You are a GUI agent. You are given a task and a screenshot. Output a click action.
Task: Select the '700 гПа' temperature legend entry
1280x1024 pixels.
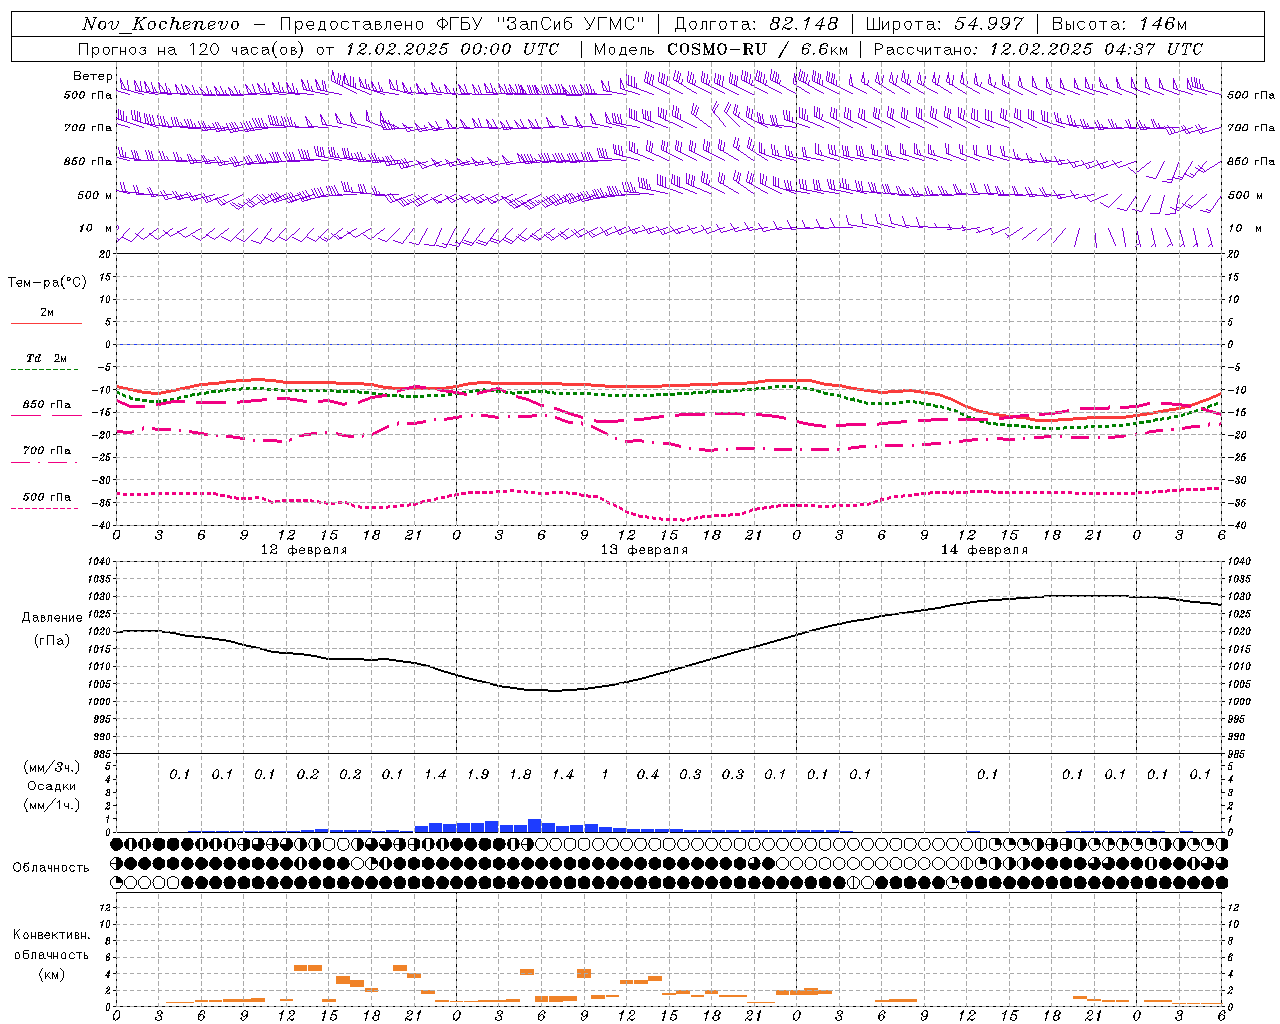pos(47,450)
